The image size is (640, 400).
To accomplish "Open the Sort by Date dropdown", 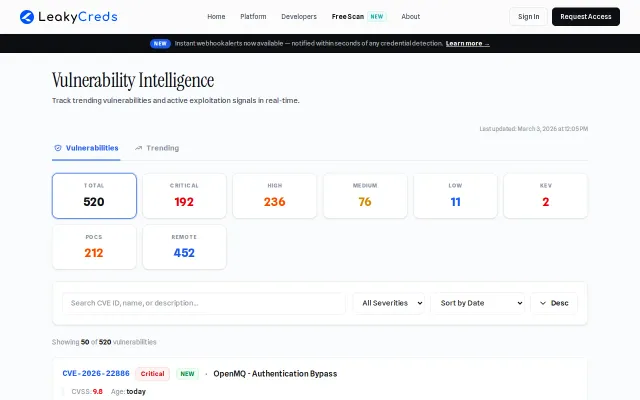I will [478, 303].
